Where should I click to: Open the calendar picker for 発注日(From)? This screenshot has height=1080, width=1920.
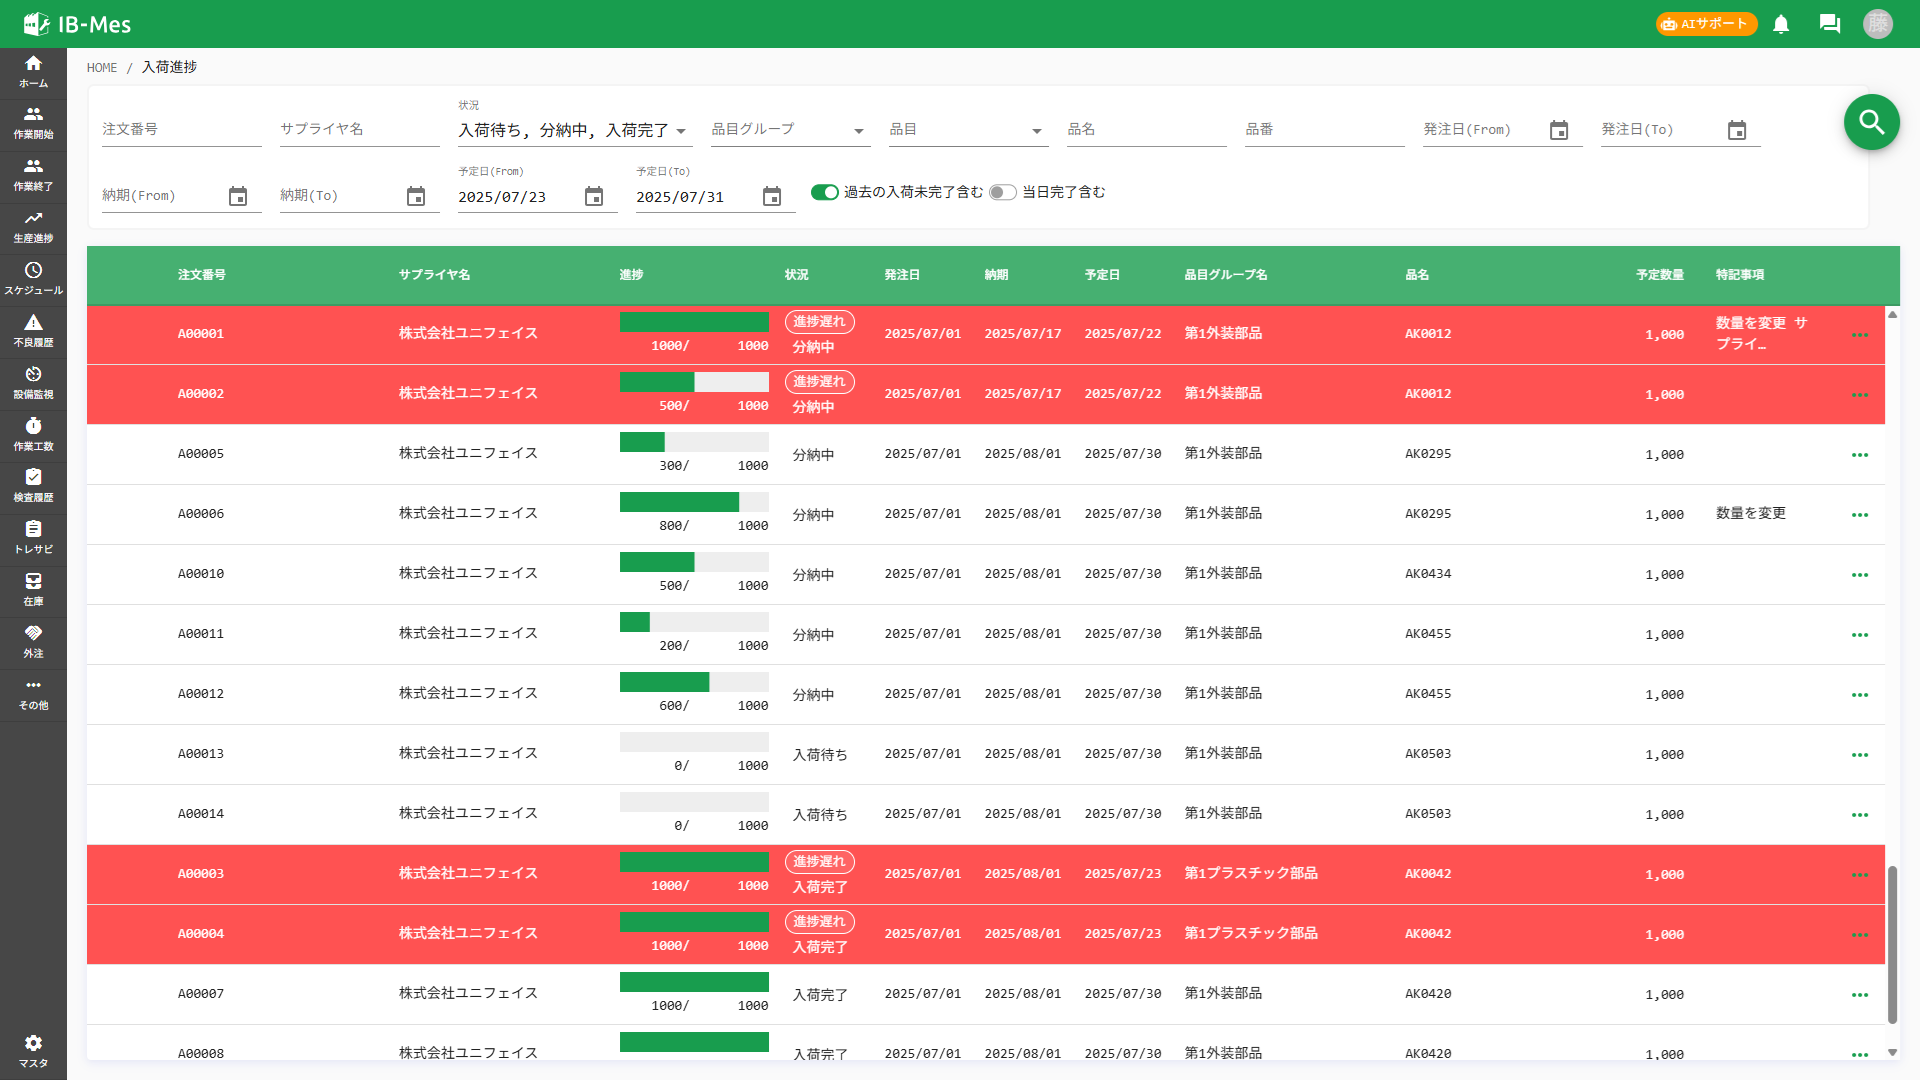pos(1560,129)
